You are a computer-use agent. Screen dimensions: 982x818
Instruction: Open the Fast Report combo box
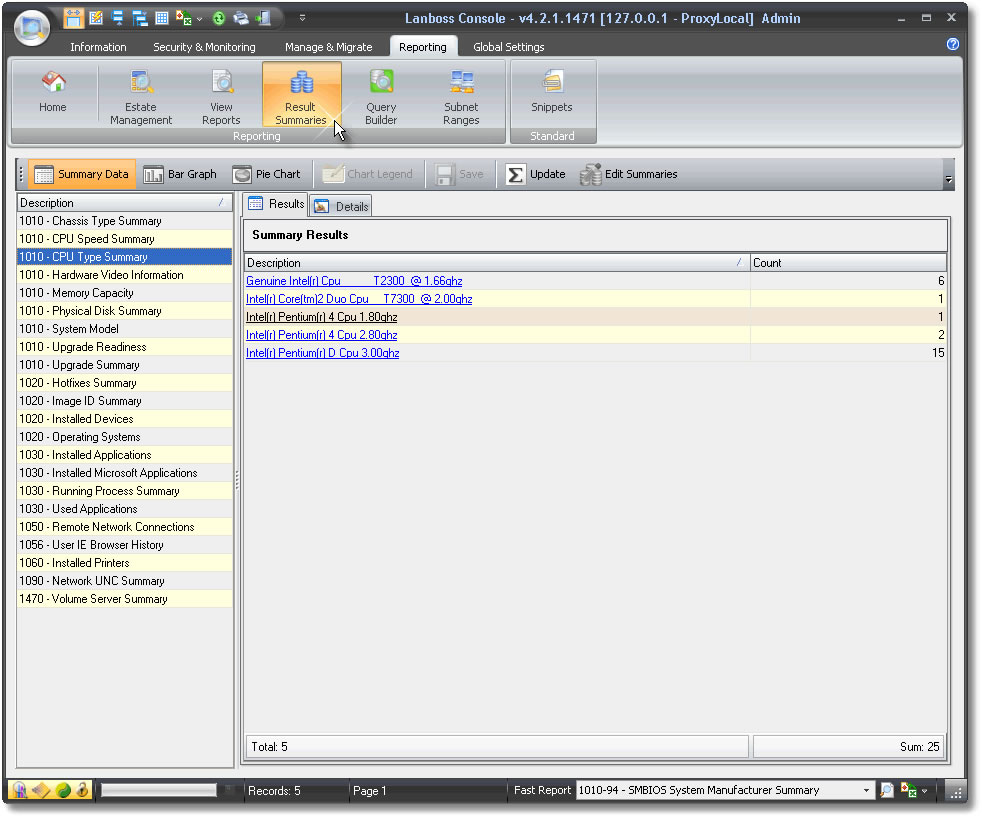(725, 790)
